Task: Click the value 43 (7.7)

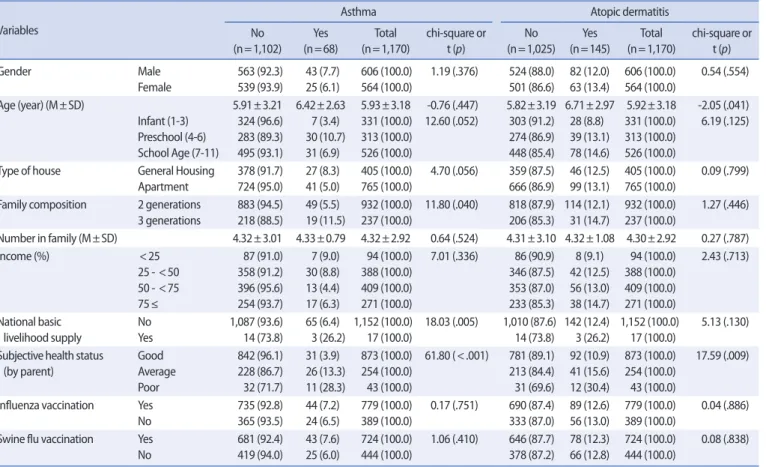Action: click(x=322, y=71)
